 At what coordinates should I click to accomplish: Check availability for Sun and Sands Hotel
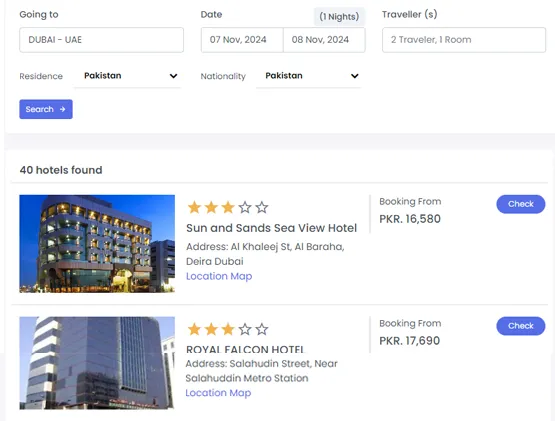[521, 204]
